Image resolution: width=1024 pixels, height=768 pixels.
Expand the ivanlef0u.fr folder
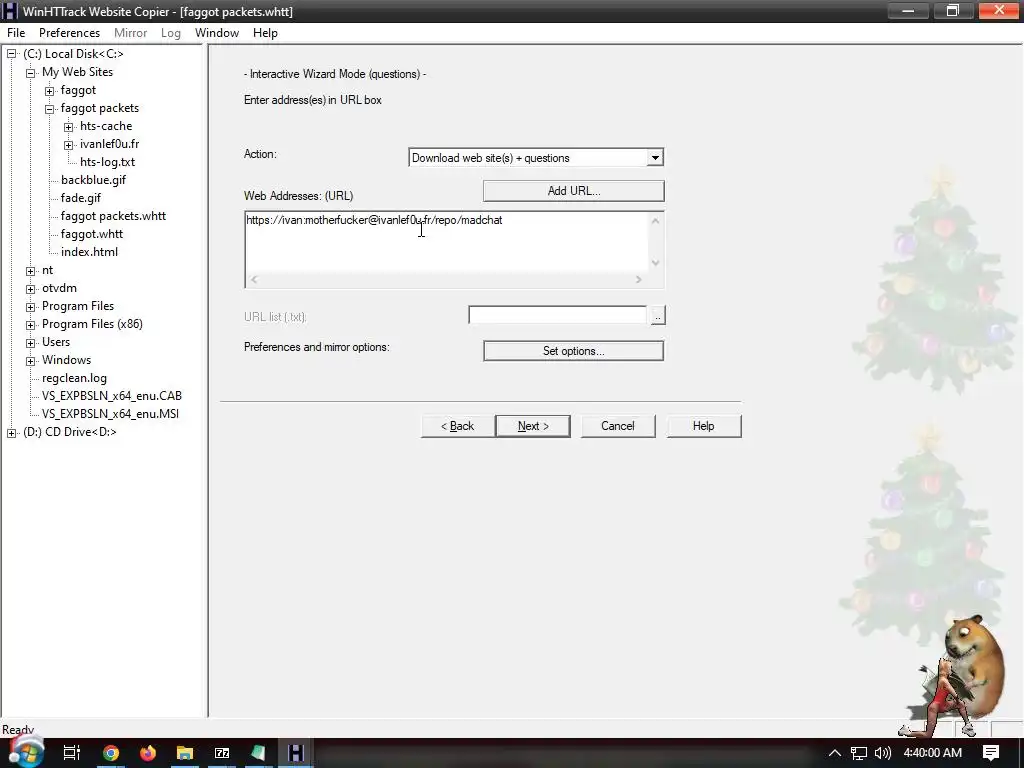69,145
